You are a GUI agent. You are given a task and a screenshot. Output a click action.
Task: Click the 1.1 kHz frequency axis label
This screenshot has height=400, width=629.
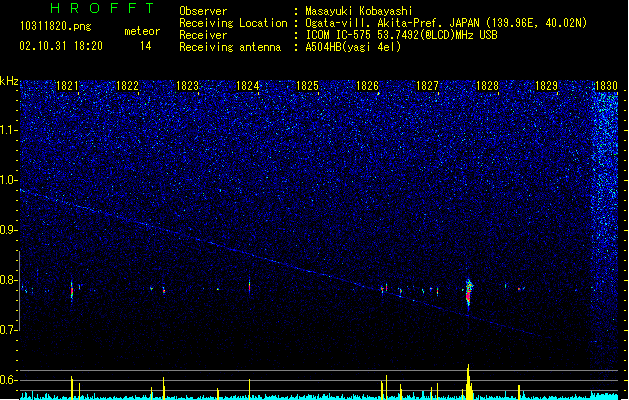click(x=9, y=130)
